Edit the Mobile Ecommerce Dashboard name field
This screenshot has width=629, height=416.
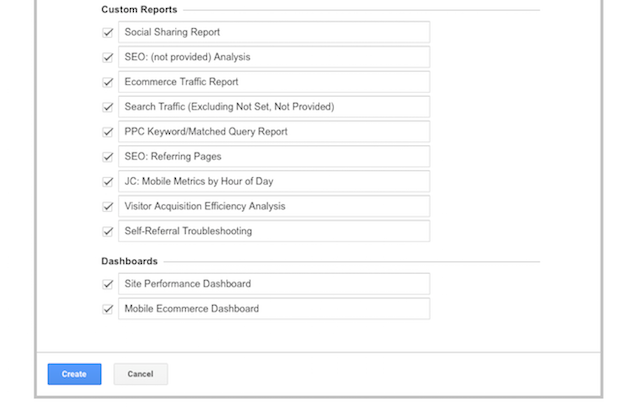pyautogui.click(x=274, y=309)
